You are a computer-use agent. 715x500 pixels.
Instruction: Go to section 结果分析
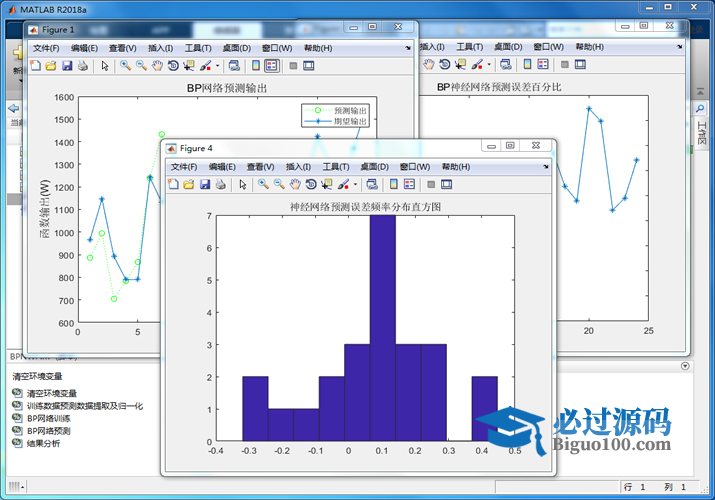click(x=43, y=443)
